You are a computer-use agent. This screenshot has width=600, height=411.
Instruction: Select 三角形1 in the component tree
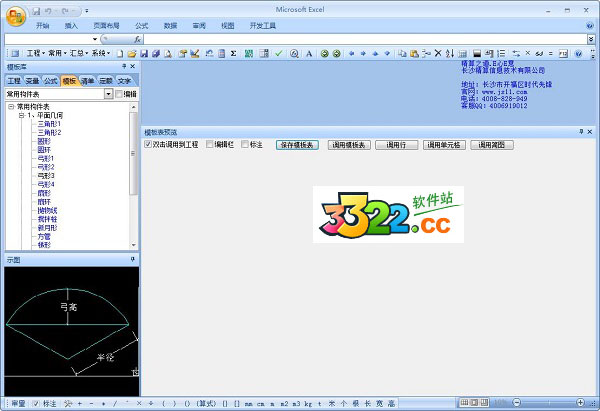49,124
